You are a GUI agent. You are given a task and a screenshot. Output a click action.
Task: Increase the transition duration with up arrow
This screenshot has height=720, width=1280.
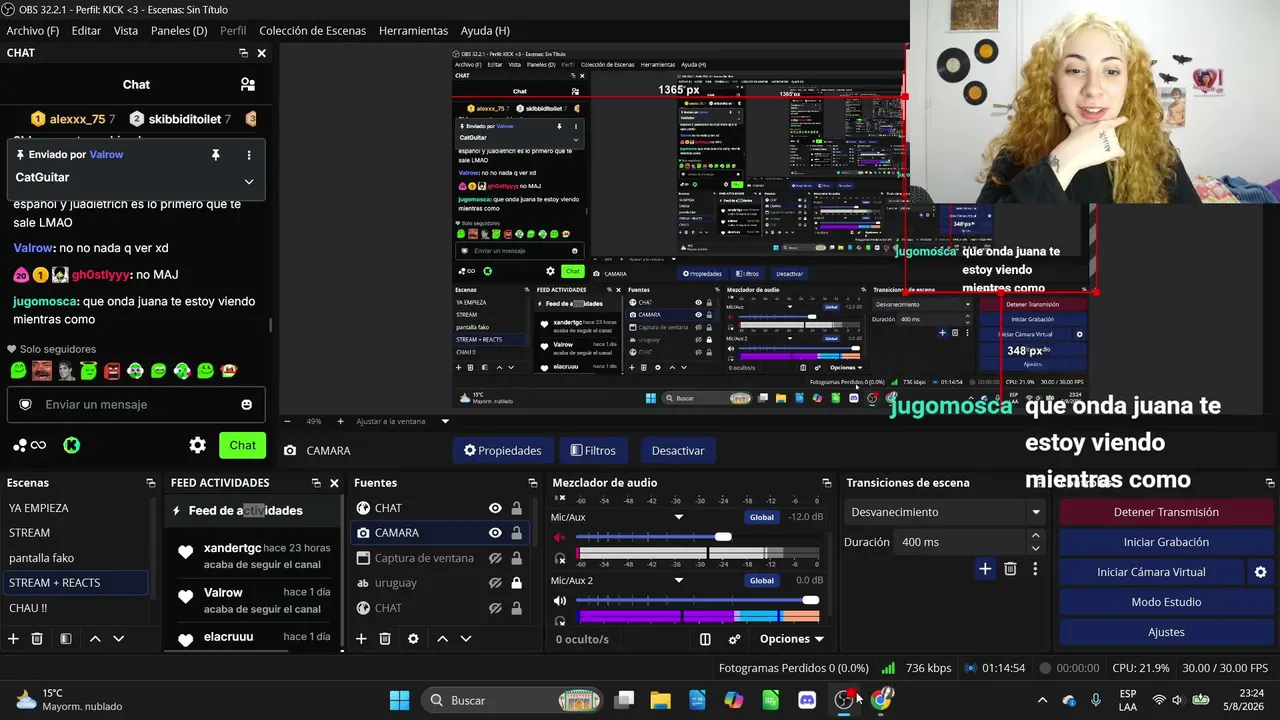tap(1035, 536)
